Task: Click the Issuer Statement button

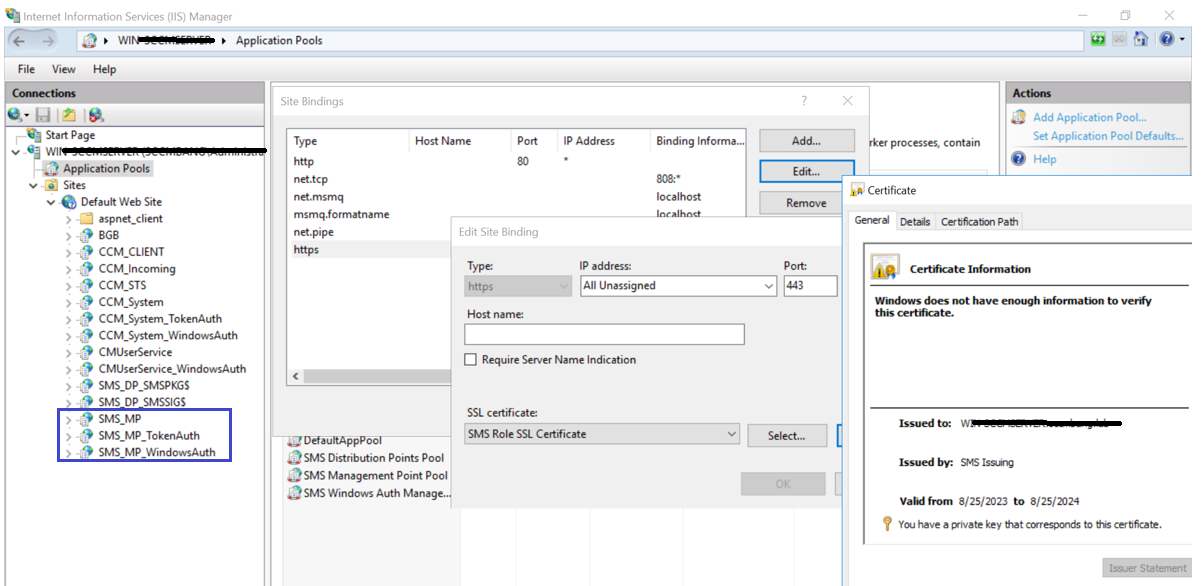Action: point(1148,568)
